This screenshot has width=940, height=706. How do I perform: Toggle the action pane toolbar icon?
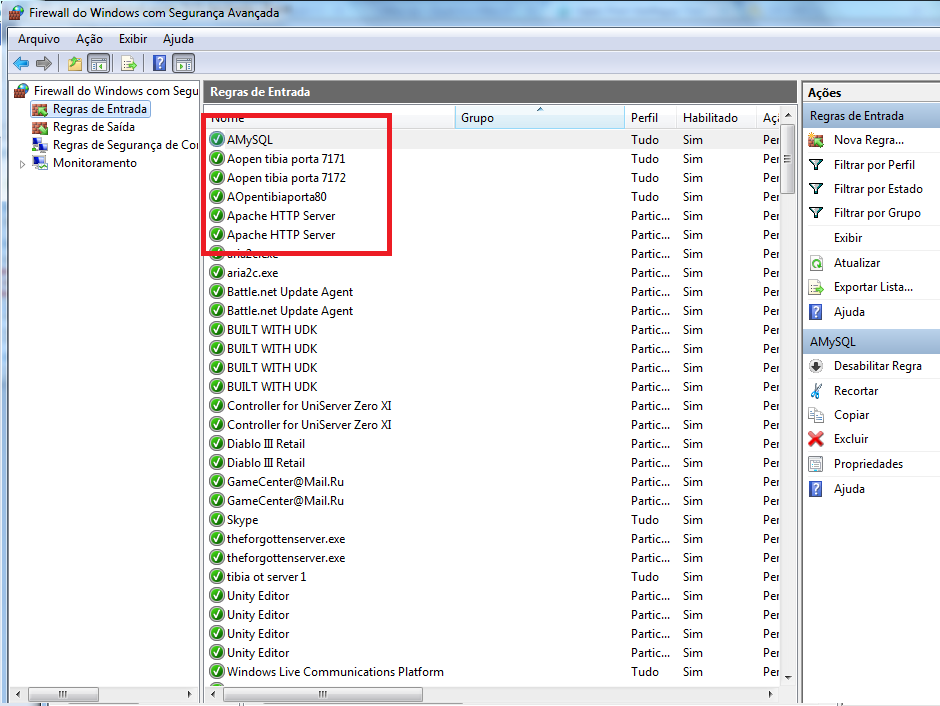183,63
